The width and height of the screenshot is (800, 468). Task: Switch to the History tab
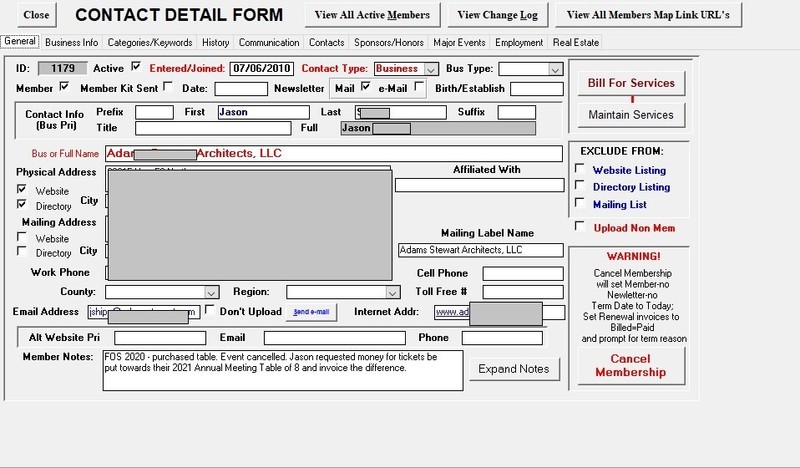pos(215,42)
